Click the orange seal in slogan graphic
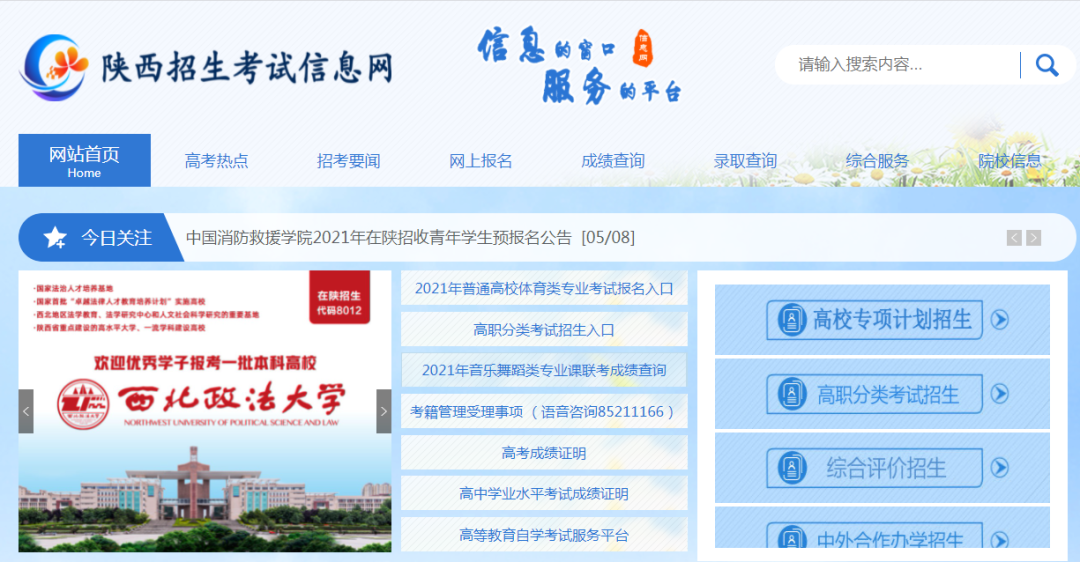 pyautogui.click(x=643, y=48)
